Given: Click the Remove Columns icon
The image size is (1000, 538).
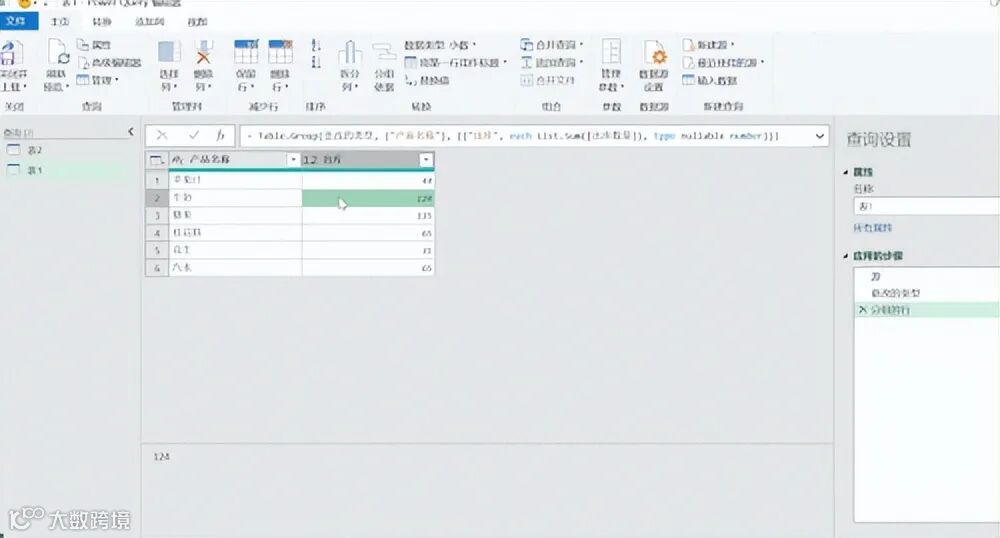Looking at the screenshot, I should click(203, 52).
